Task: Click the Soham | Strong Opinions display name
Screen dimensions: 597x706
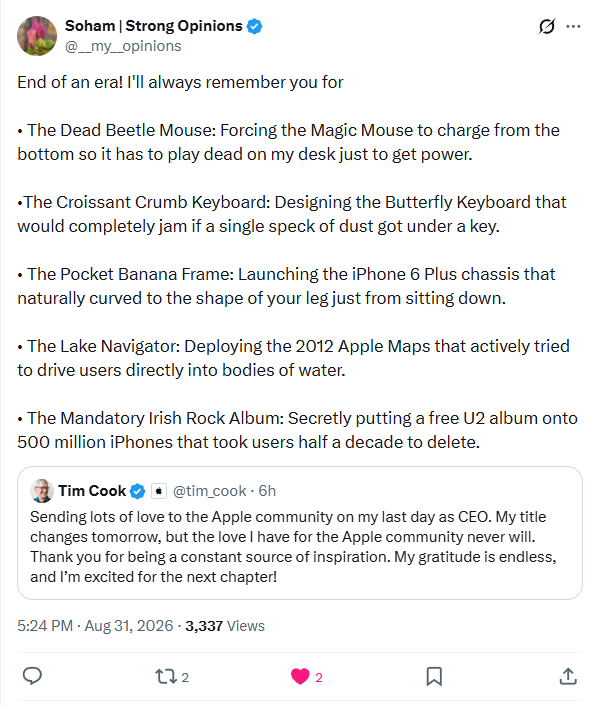Action: coord(154,26)
